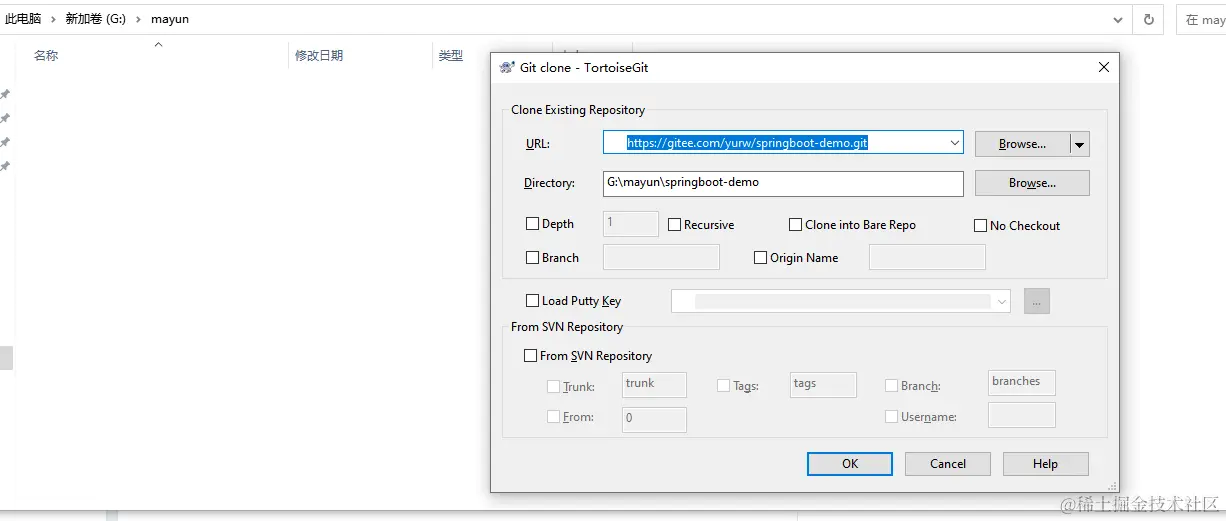Click the branches text field
This screenshot has height=521, width=1226.
click(x=1021, y=382)
